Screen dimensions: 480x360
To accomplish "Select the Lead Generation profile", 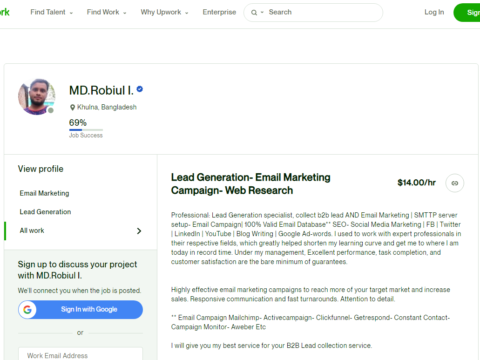I will (x=45, y=212).
